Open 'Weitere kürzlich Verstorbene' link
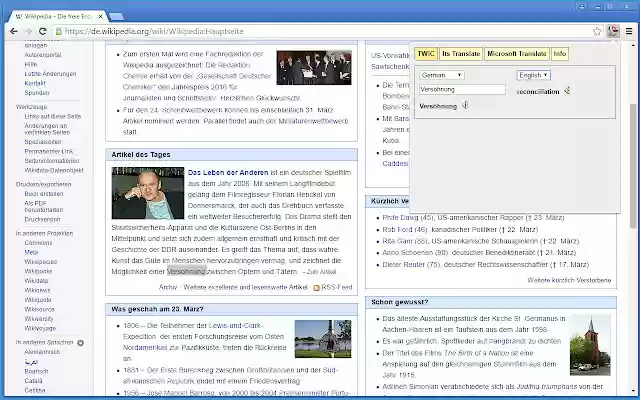 tap(569, 280)
